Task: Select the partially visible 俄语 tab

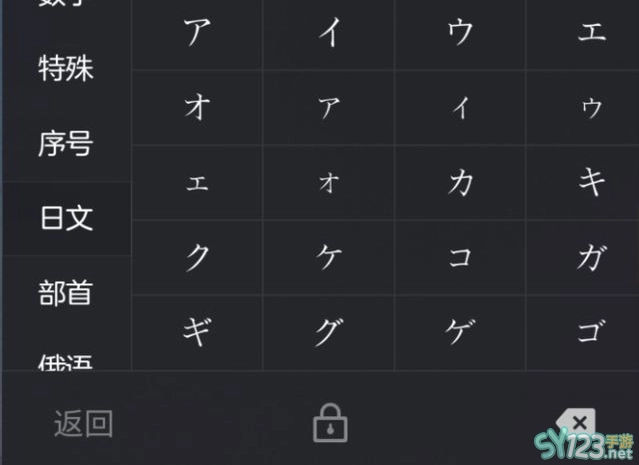Action: [67, 361]
